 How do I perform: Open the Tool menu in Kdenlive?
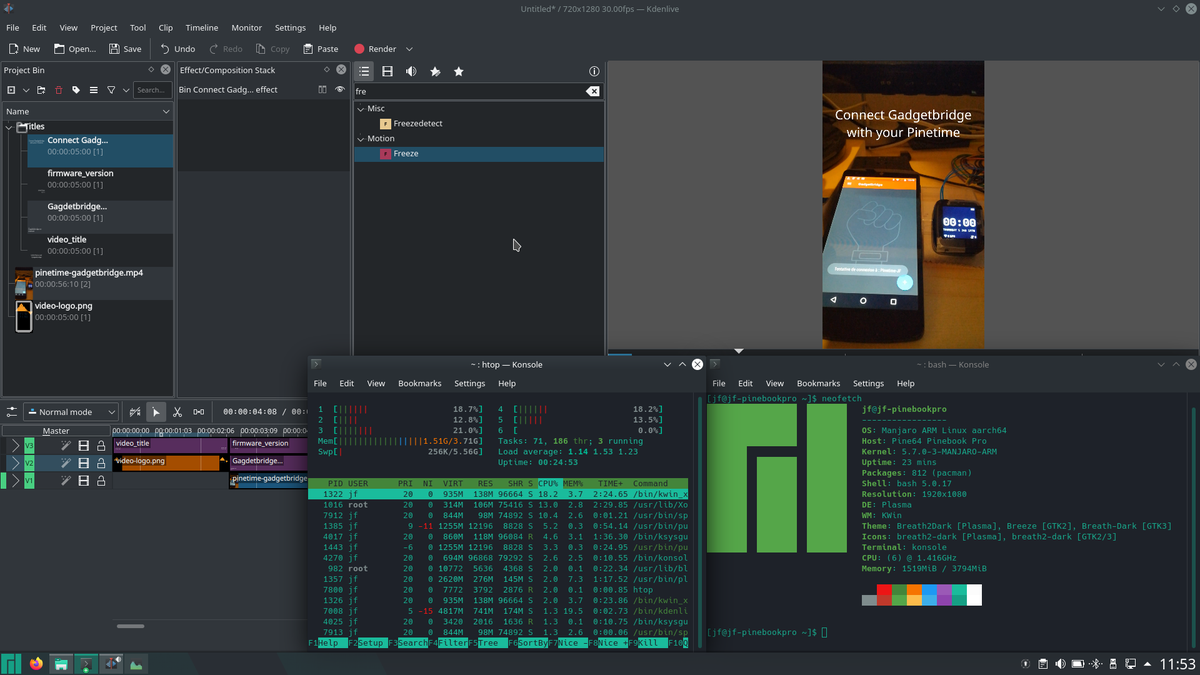point(138,28)
